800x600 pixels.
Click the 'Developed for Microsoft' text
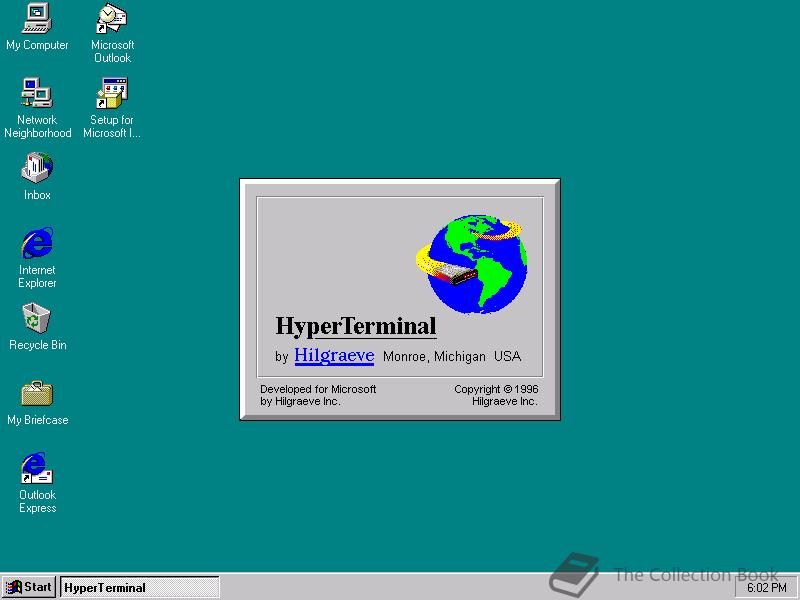click(x=318, y=389)
